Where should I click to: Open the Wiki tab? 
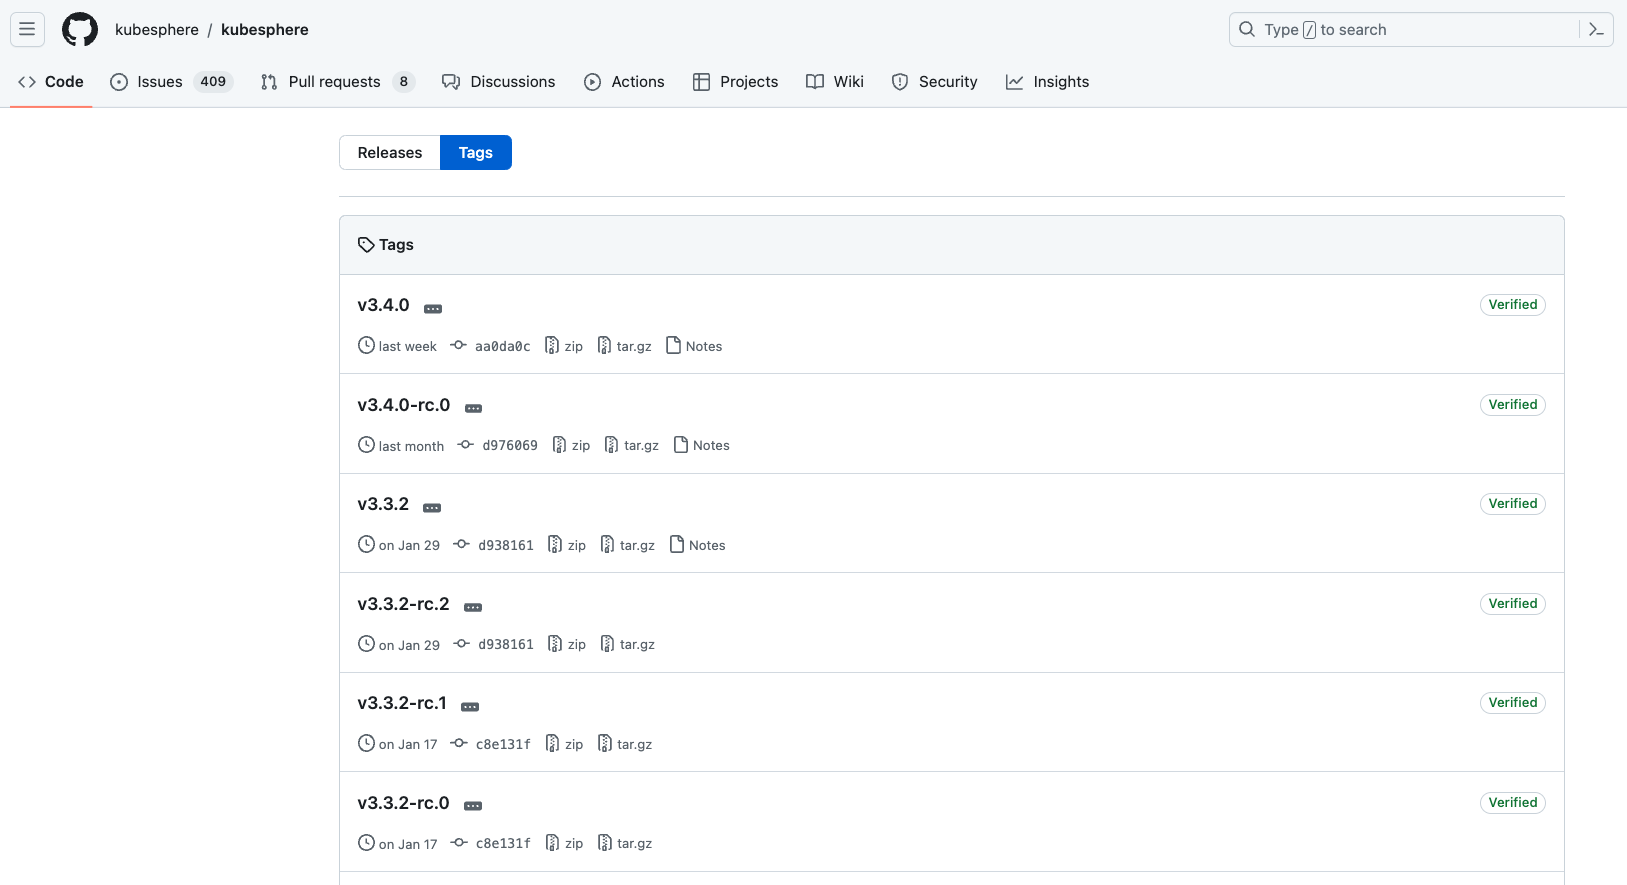pos(835,82)
